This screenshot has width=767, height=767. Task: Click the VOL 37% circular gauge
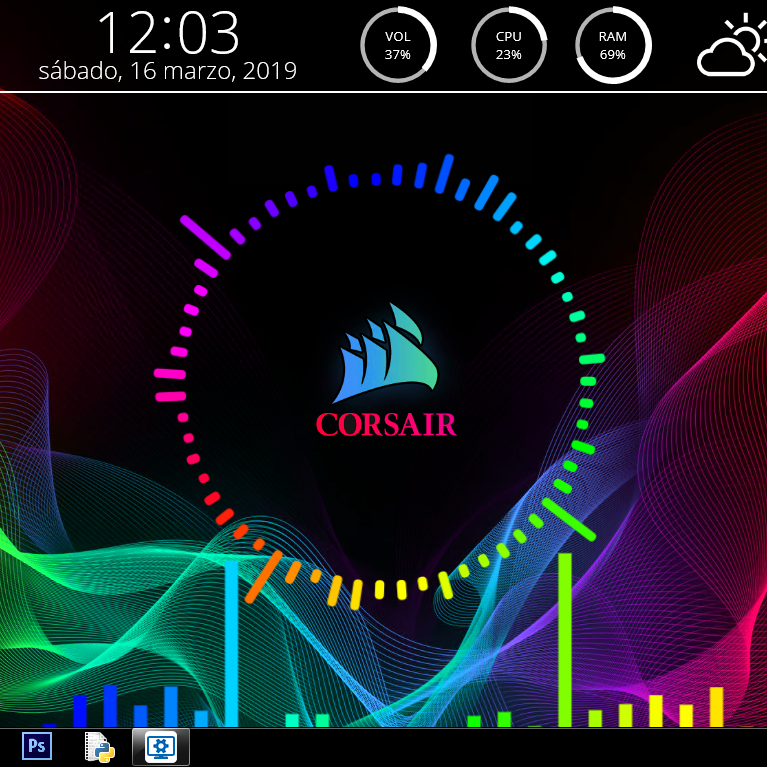point(398,46)
